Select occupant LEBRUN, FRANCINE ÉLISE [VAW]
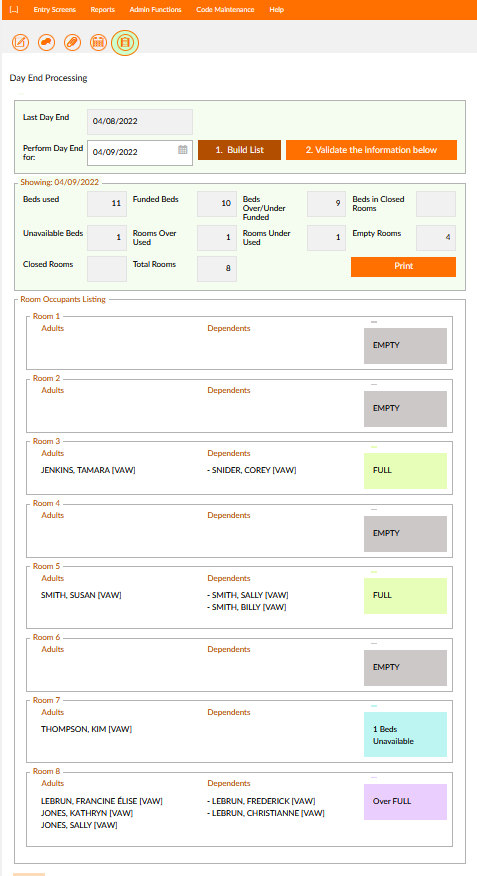 [x=102, y=802]
